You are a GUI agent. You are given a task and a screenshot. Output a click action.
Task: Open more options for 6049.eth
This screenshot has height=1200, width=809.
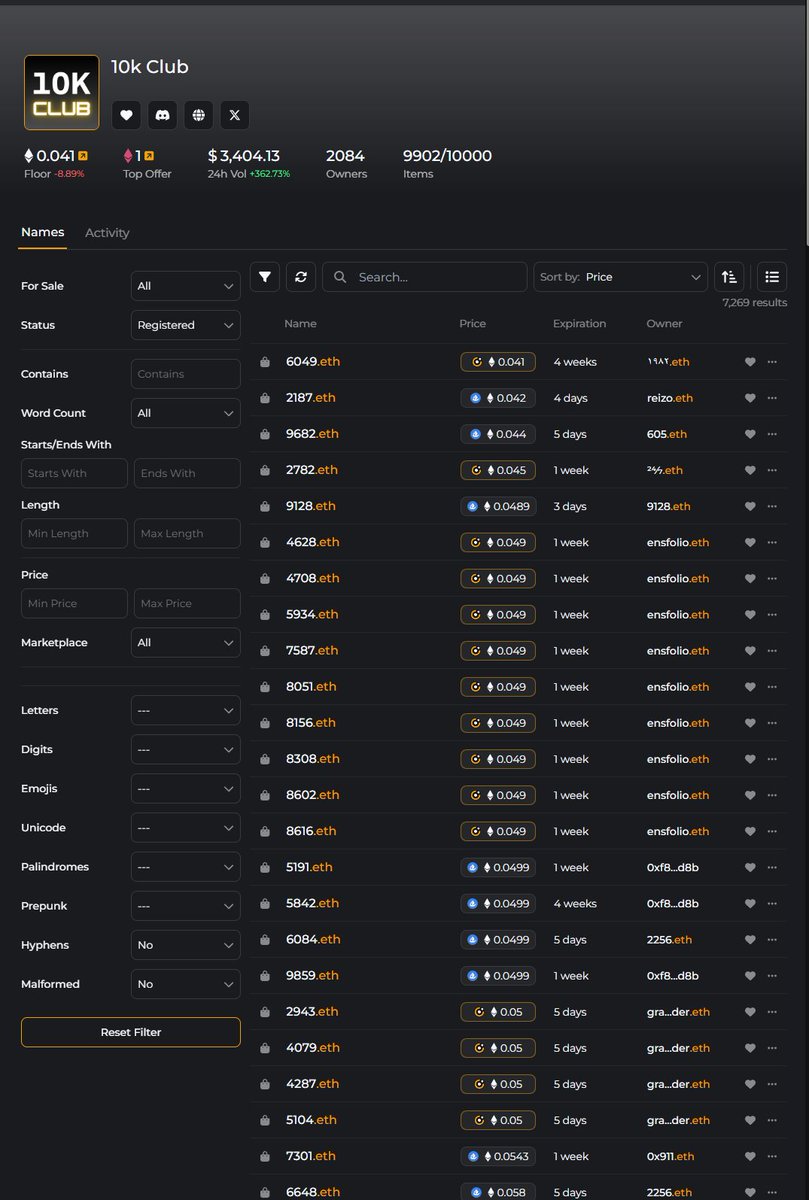point(772,362)
